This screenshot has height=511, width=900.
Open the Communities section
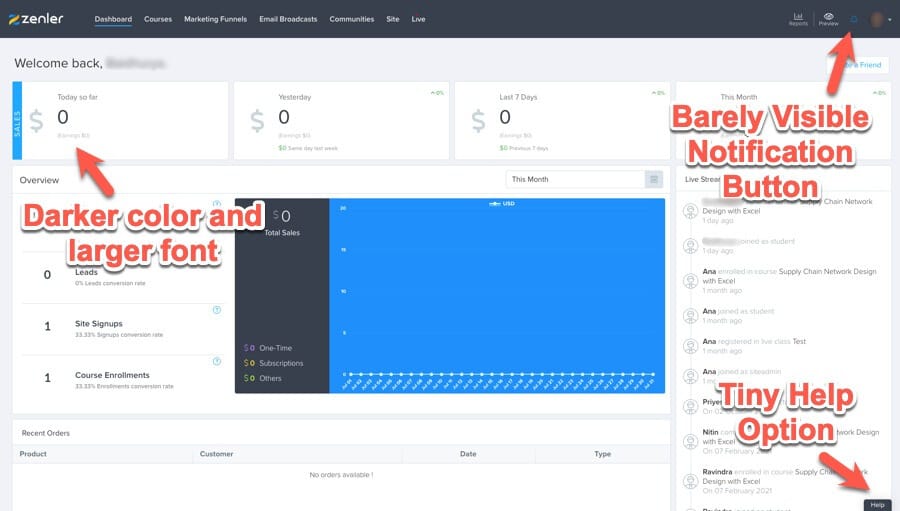pos(352,19)
